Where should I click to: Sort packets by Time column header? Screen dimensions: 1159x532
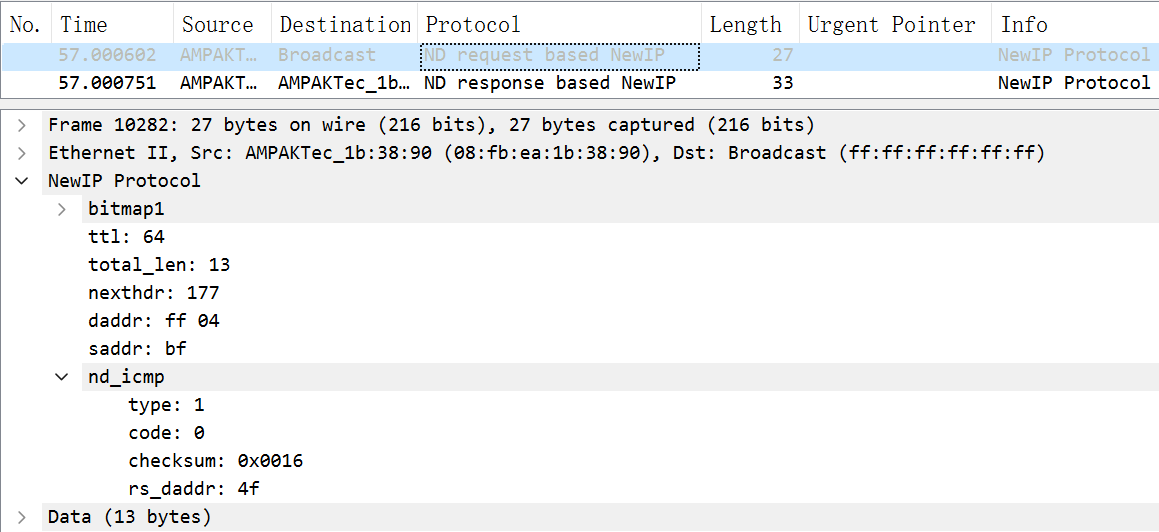[x=84, y=25]
